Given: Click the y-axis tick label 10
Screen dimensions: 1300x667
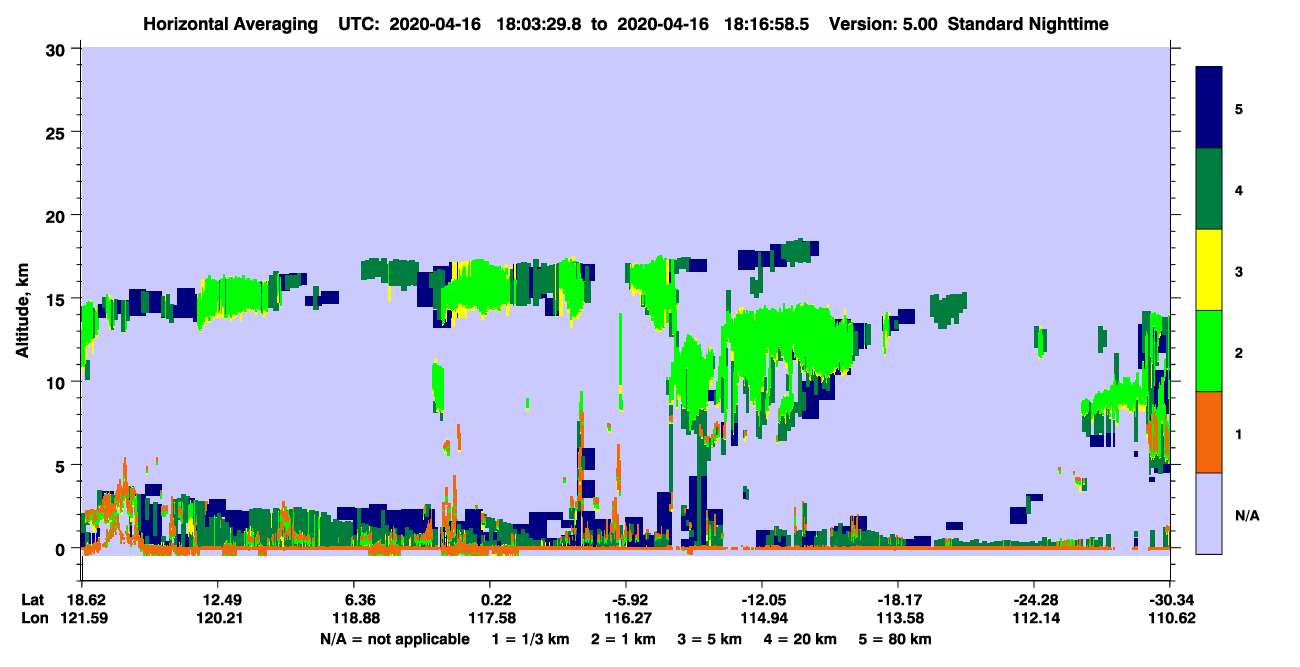Looking at the screenshot, I should pos(57,382).
